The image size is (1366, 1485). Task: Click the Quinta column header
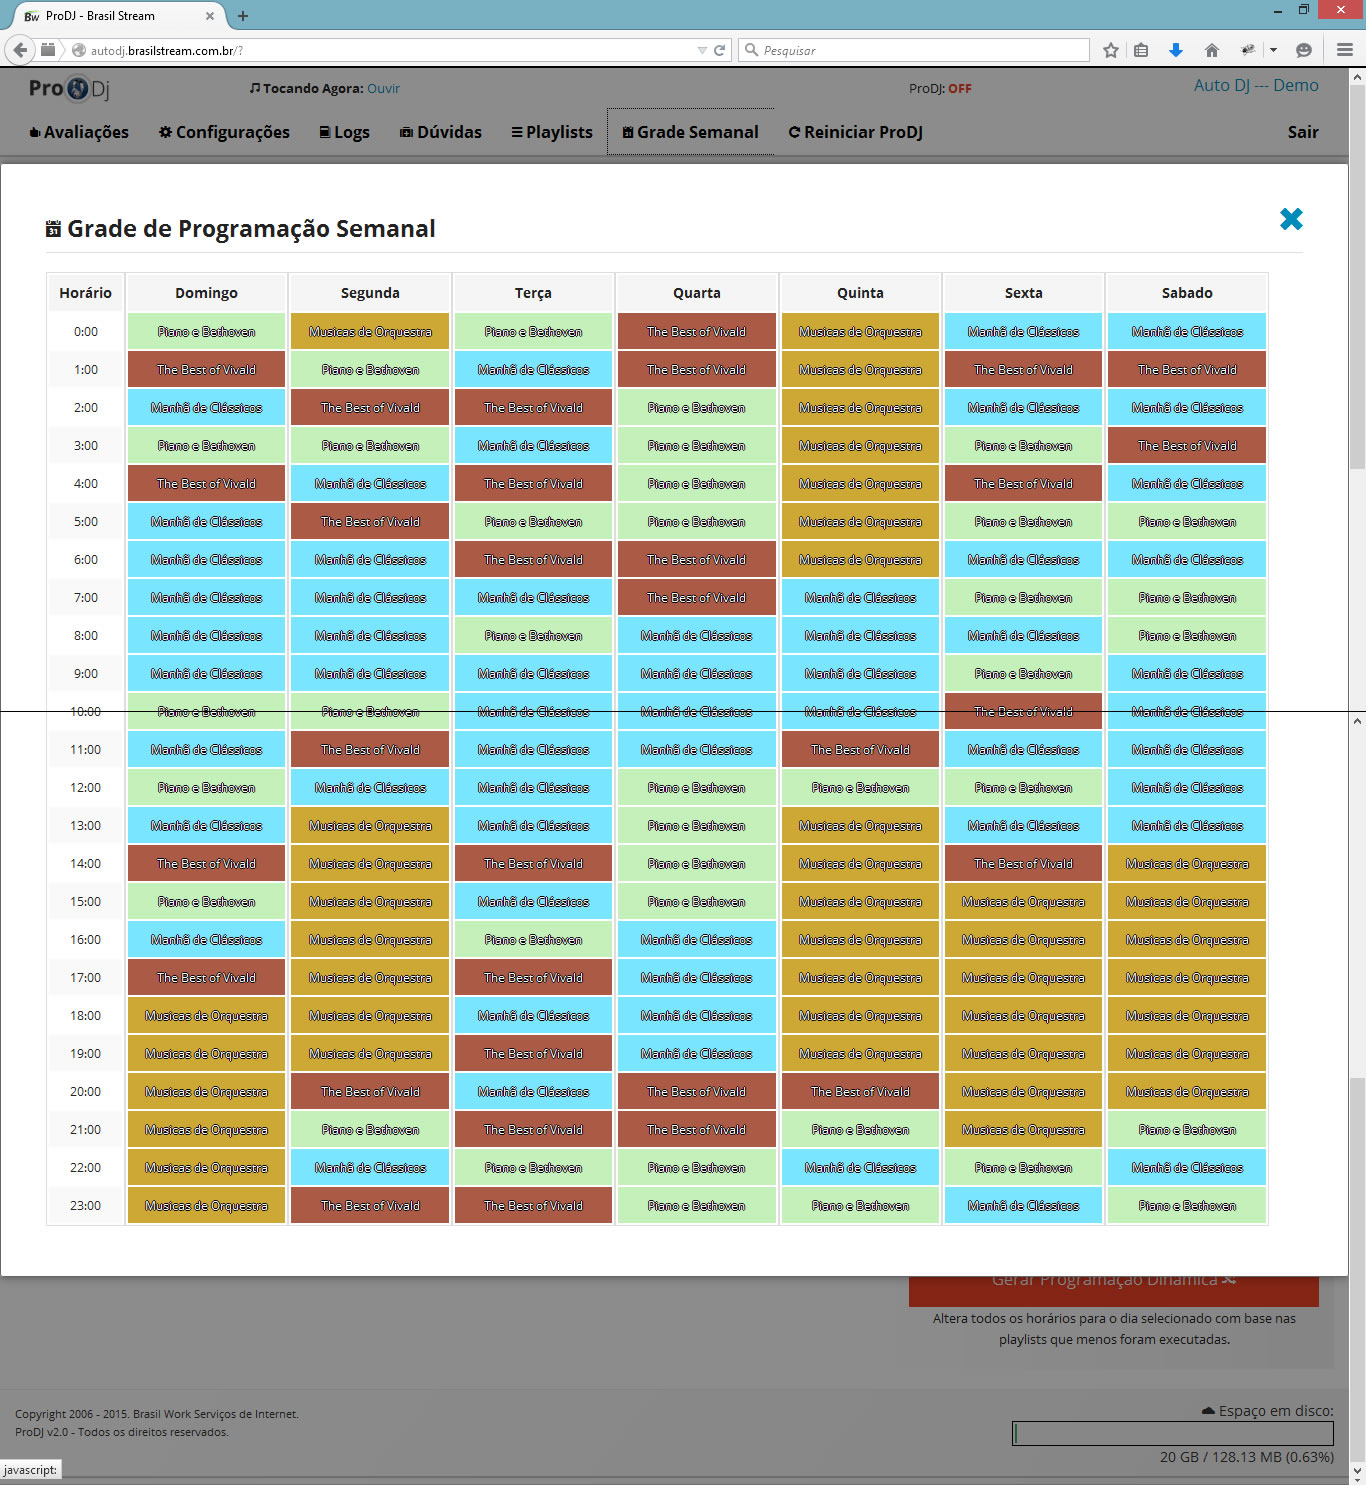pos(860,293)
